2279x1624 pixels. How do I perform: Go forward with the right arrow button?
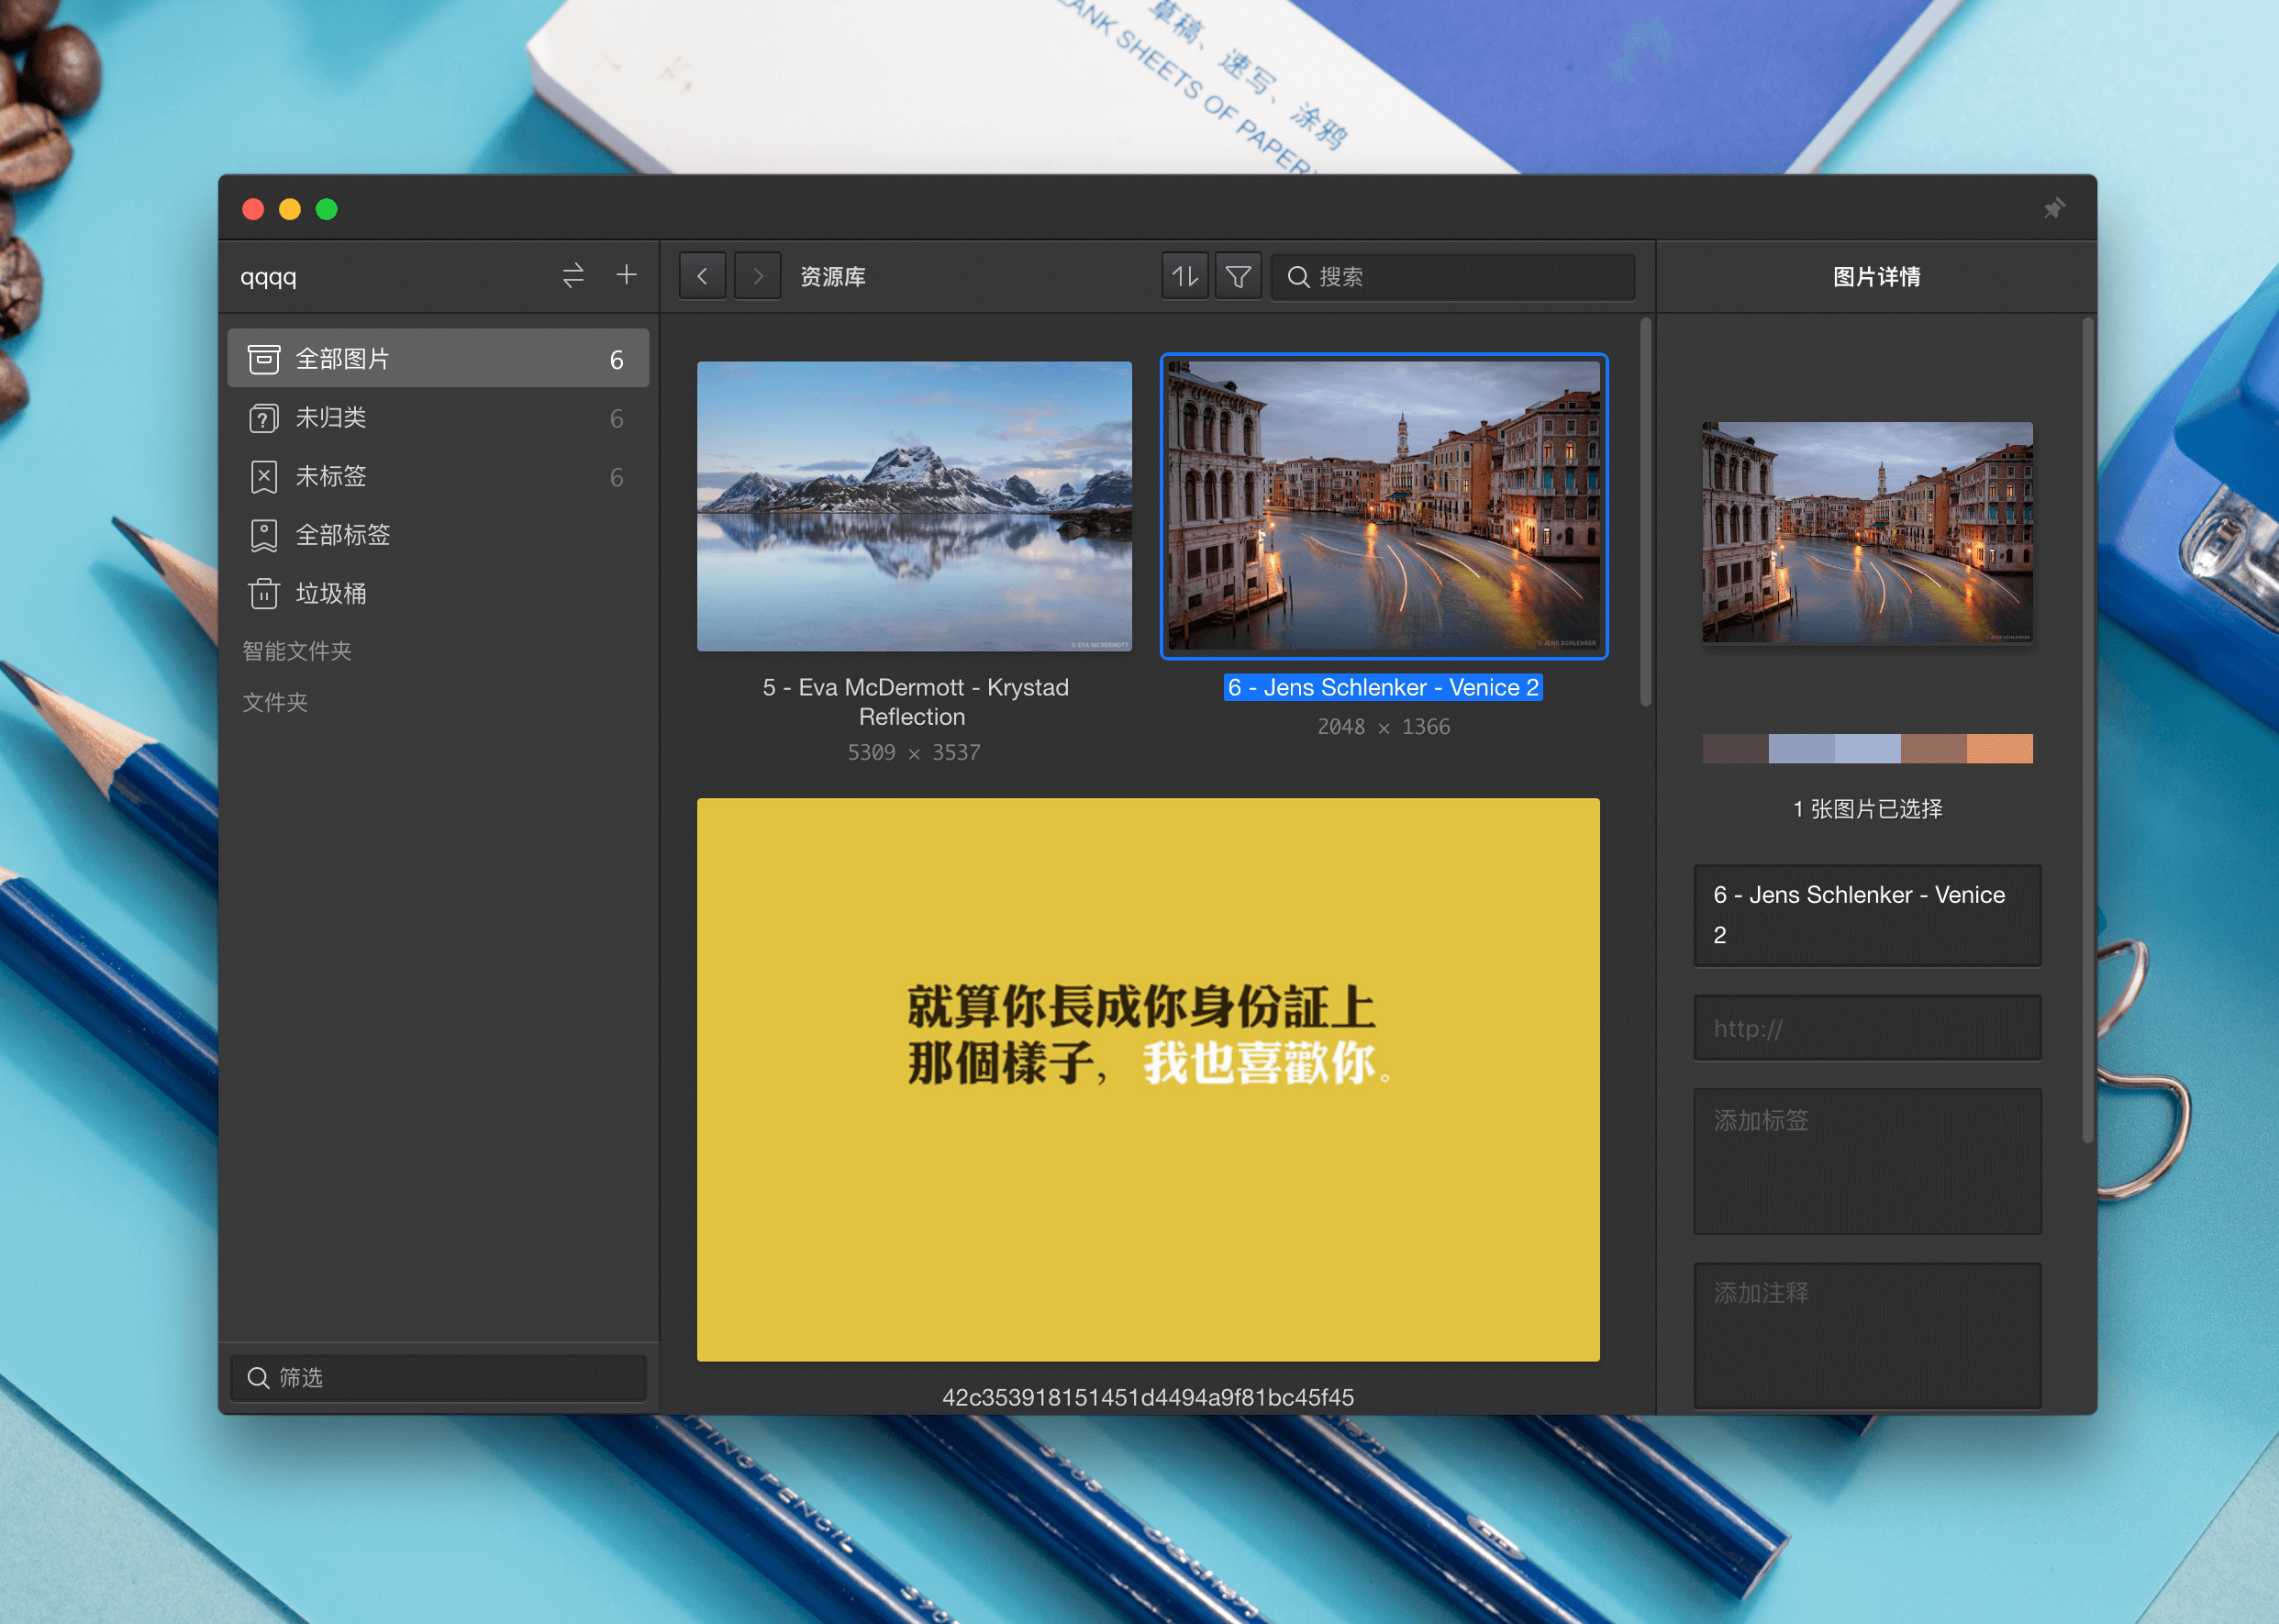757,276
